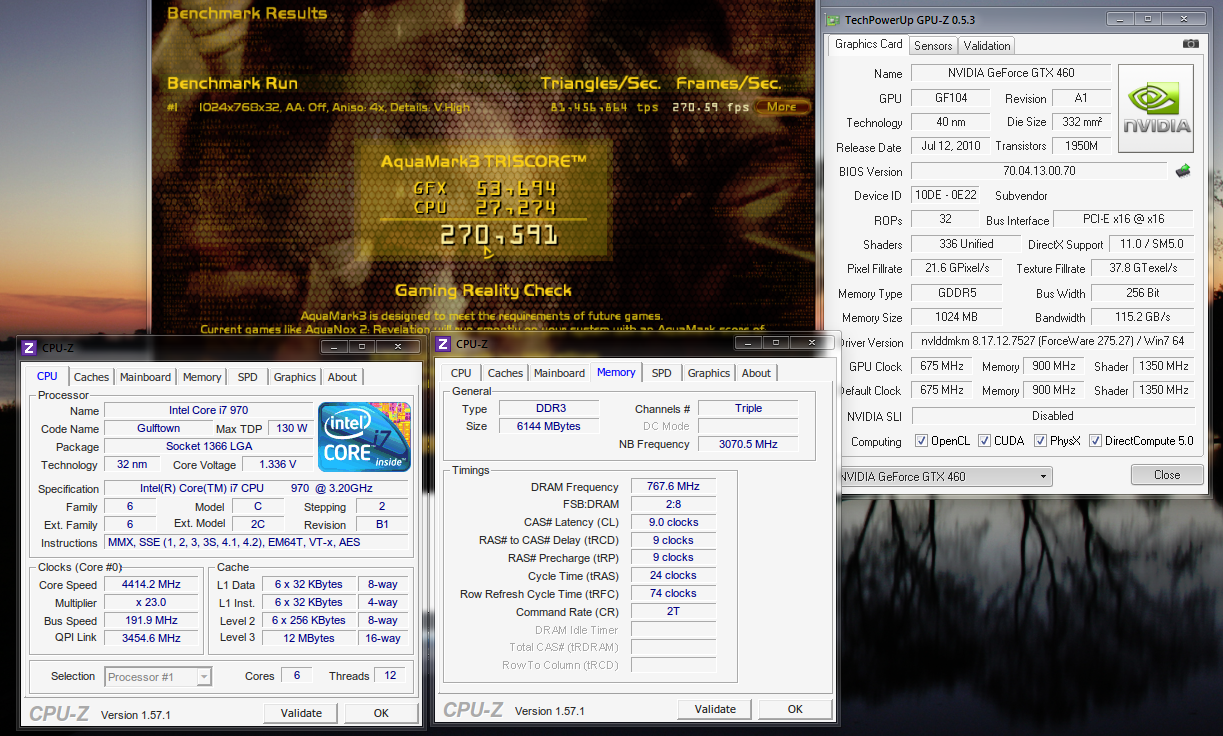This screenshot has height=736, width=1223.
Task: Click the AquaMark3 total score 270,591
Action: coord(499,236)
